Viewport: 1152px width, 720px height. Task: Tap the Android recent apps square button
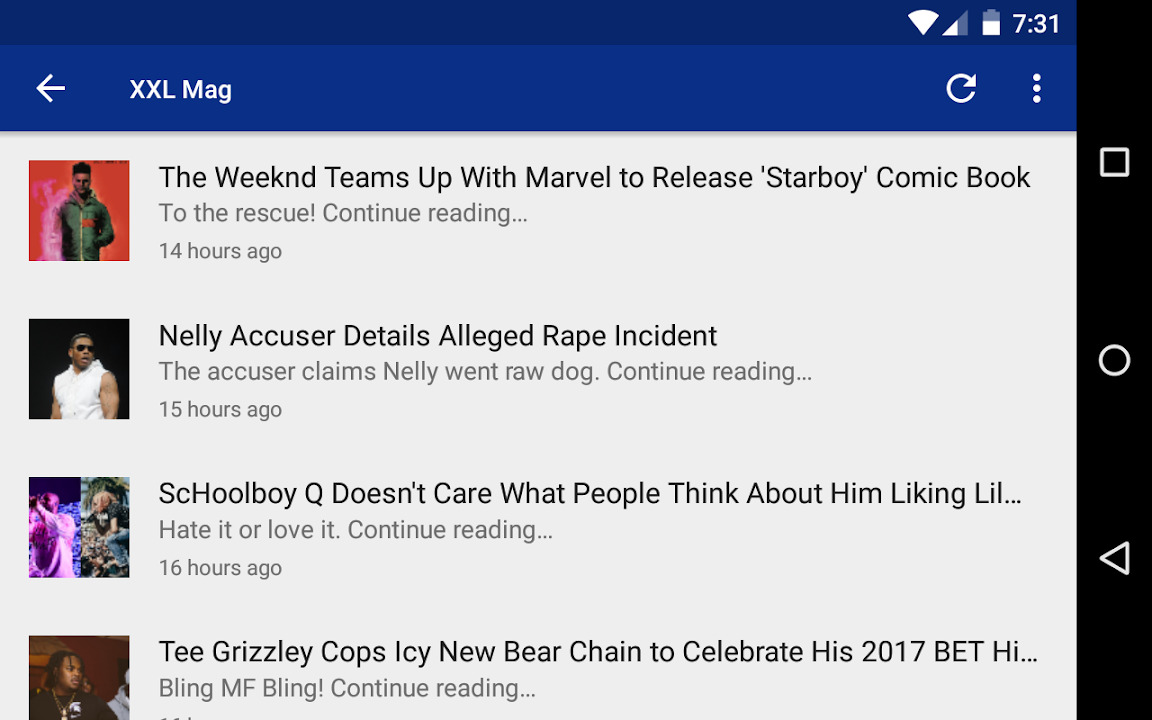(x=1114, y=162)
